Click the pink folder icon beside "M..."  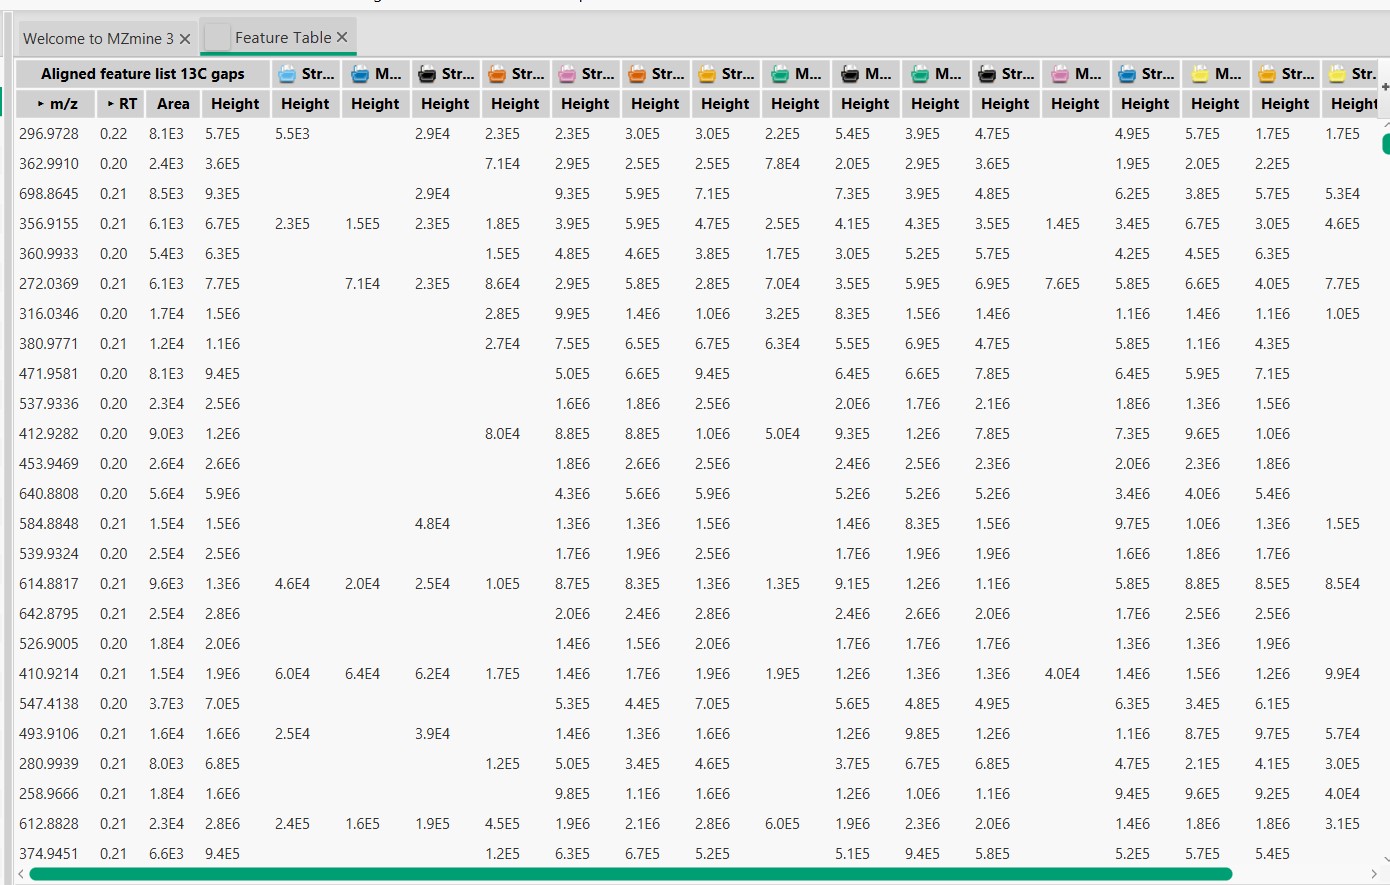(1059, 74)
